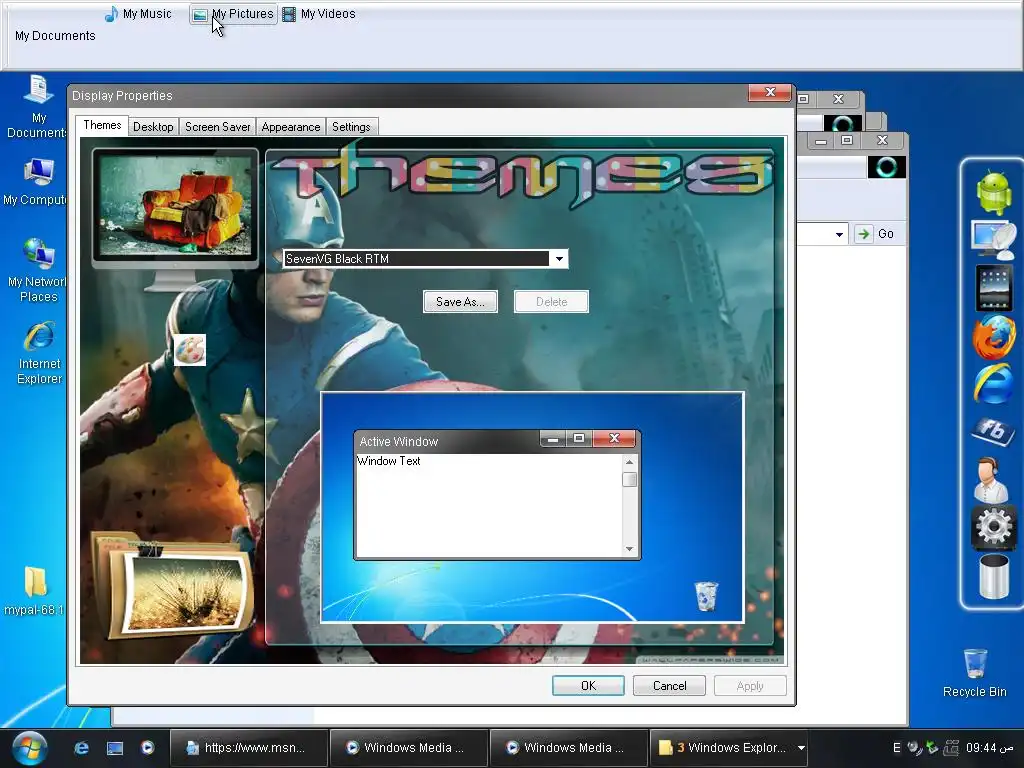Confirm with the OK button
Image resolution: width=1024 pixels, height=768 pixels.
coord(588,686)
